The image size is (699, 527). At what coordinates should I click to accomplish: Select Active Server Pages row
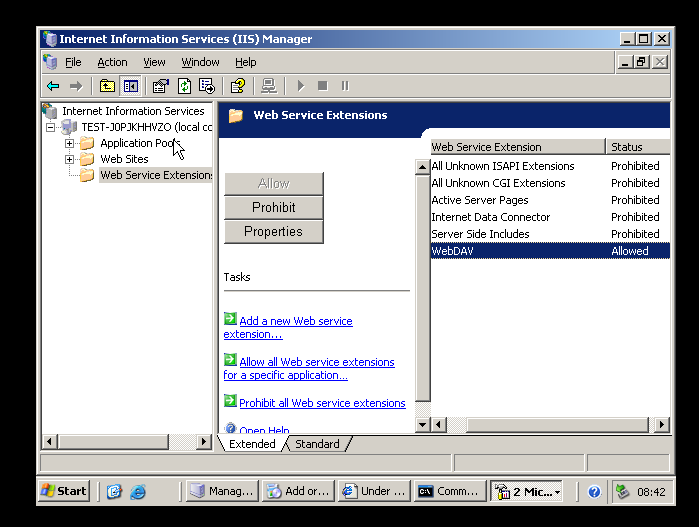point(550,200)
